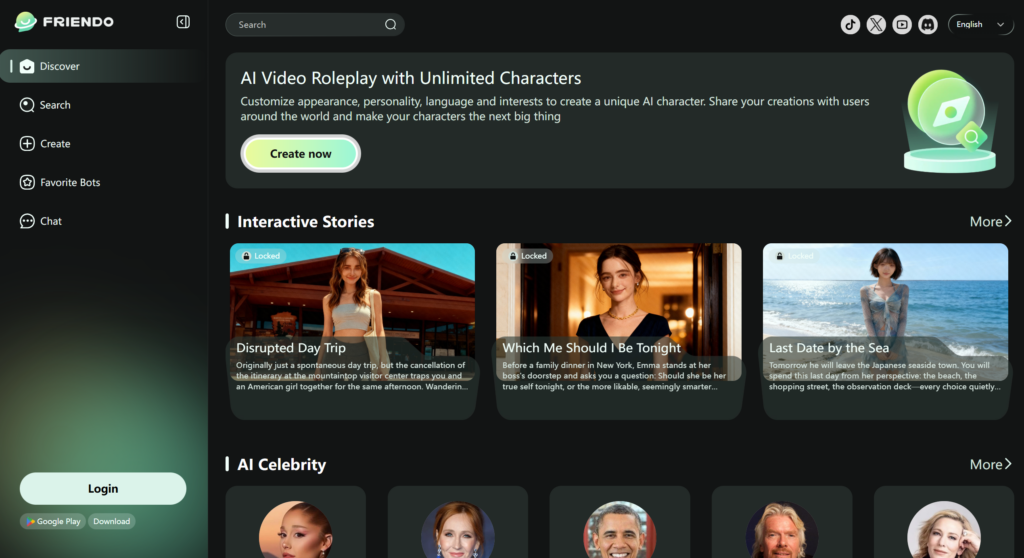Expand More for AI Celebrity
Image resolution: width=1024 pixels, height=558 pixels.
(x=990, y=464)
